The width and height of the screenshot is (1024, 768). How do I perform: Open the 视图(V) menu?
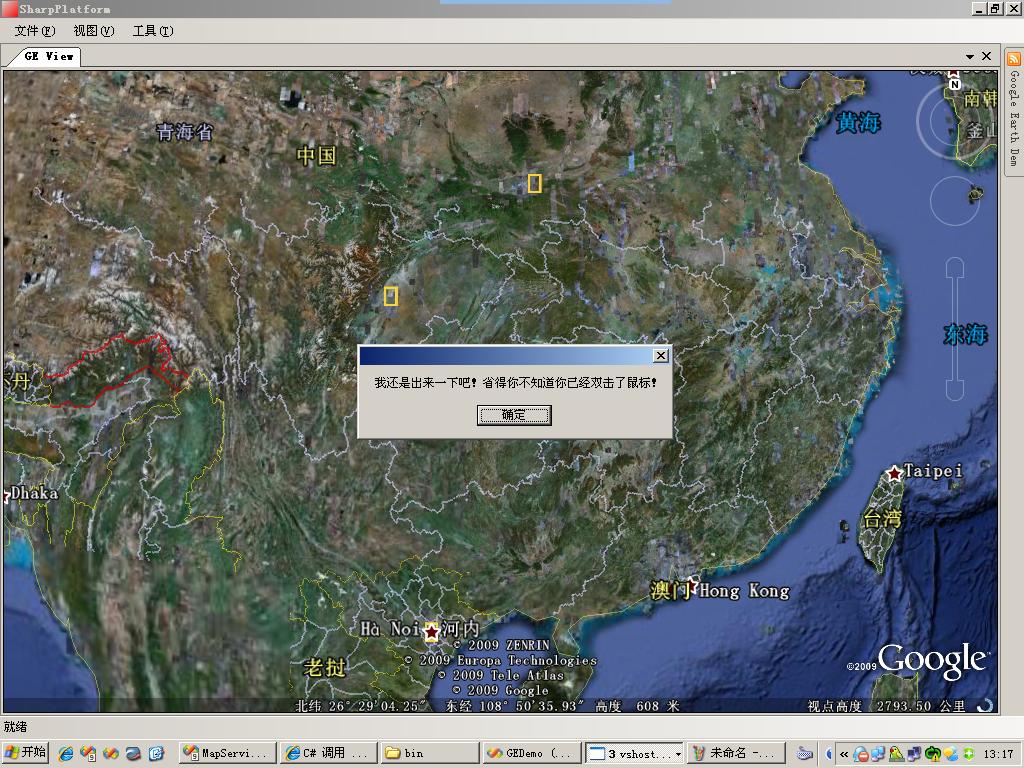tap(93, 31)
